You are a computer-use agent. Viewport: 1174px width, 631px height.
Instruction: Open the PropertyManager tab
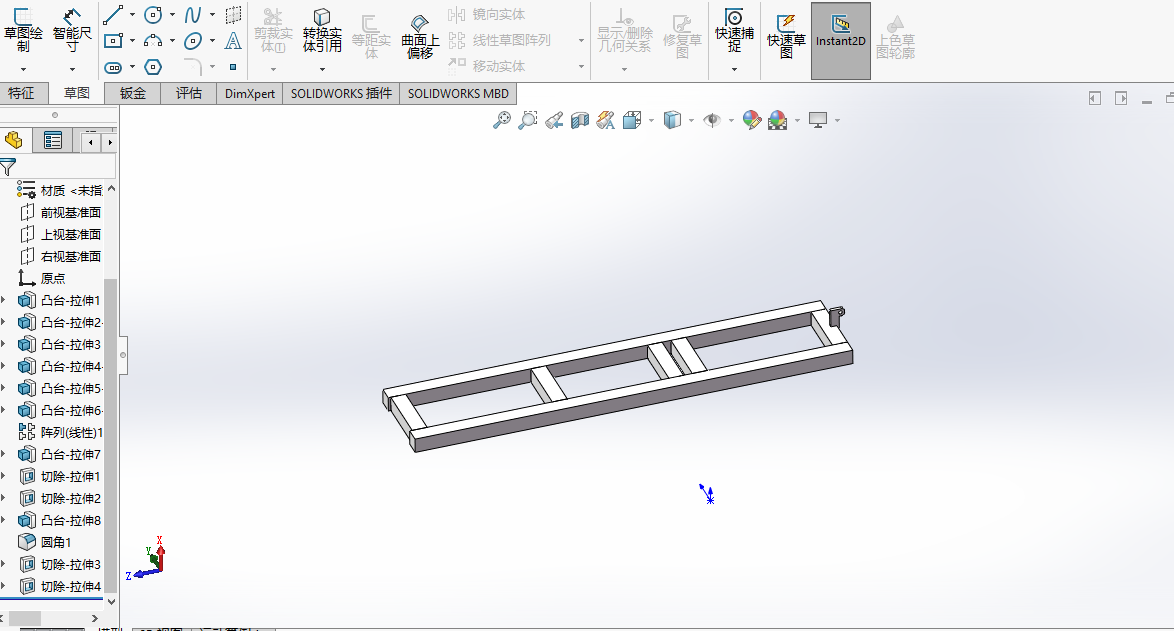tap(52, 140)
